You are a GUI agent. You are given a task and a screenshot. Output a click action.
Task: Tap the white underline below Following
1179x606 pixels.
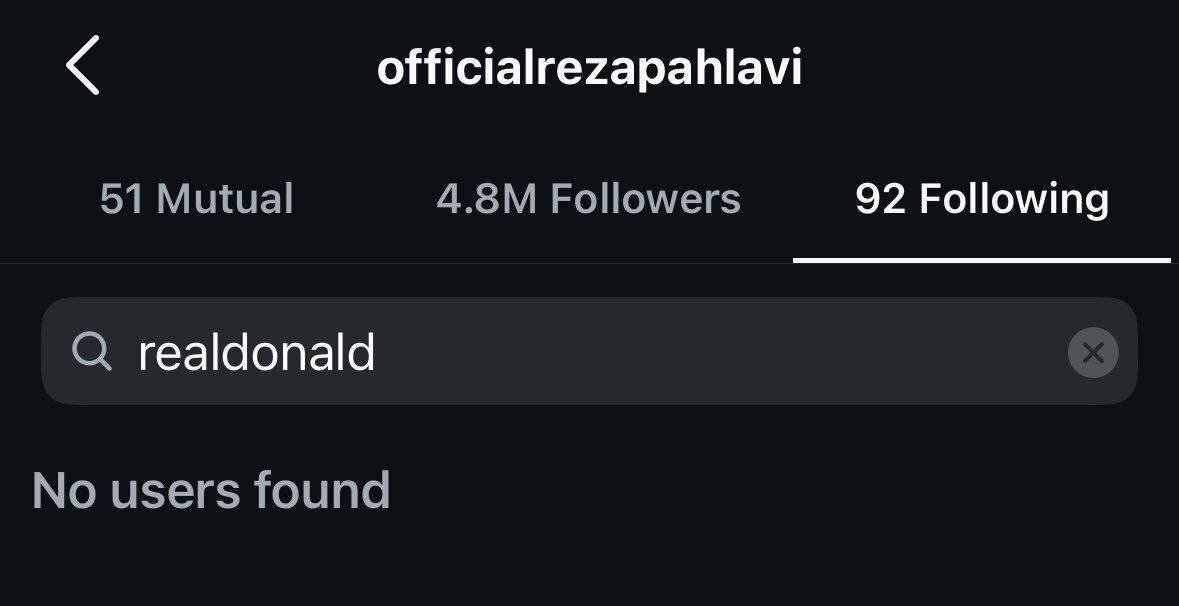(x=982, y=260)
